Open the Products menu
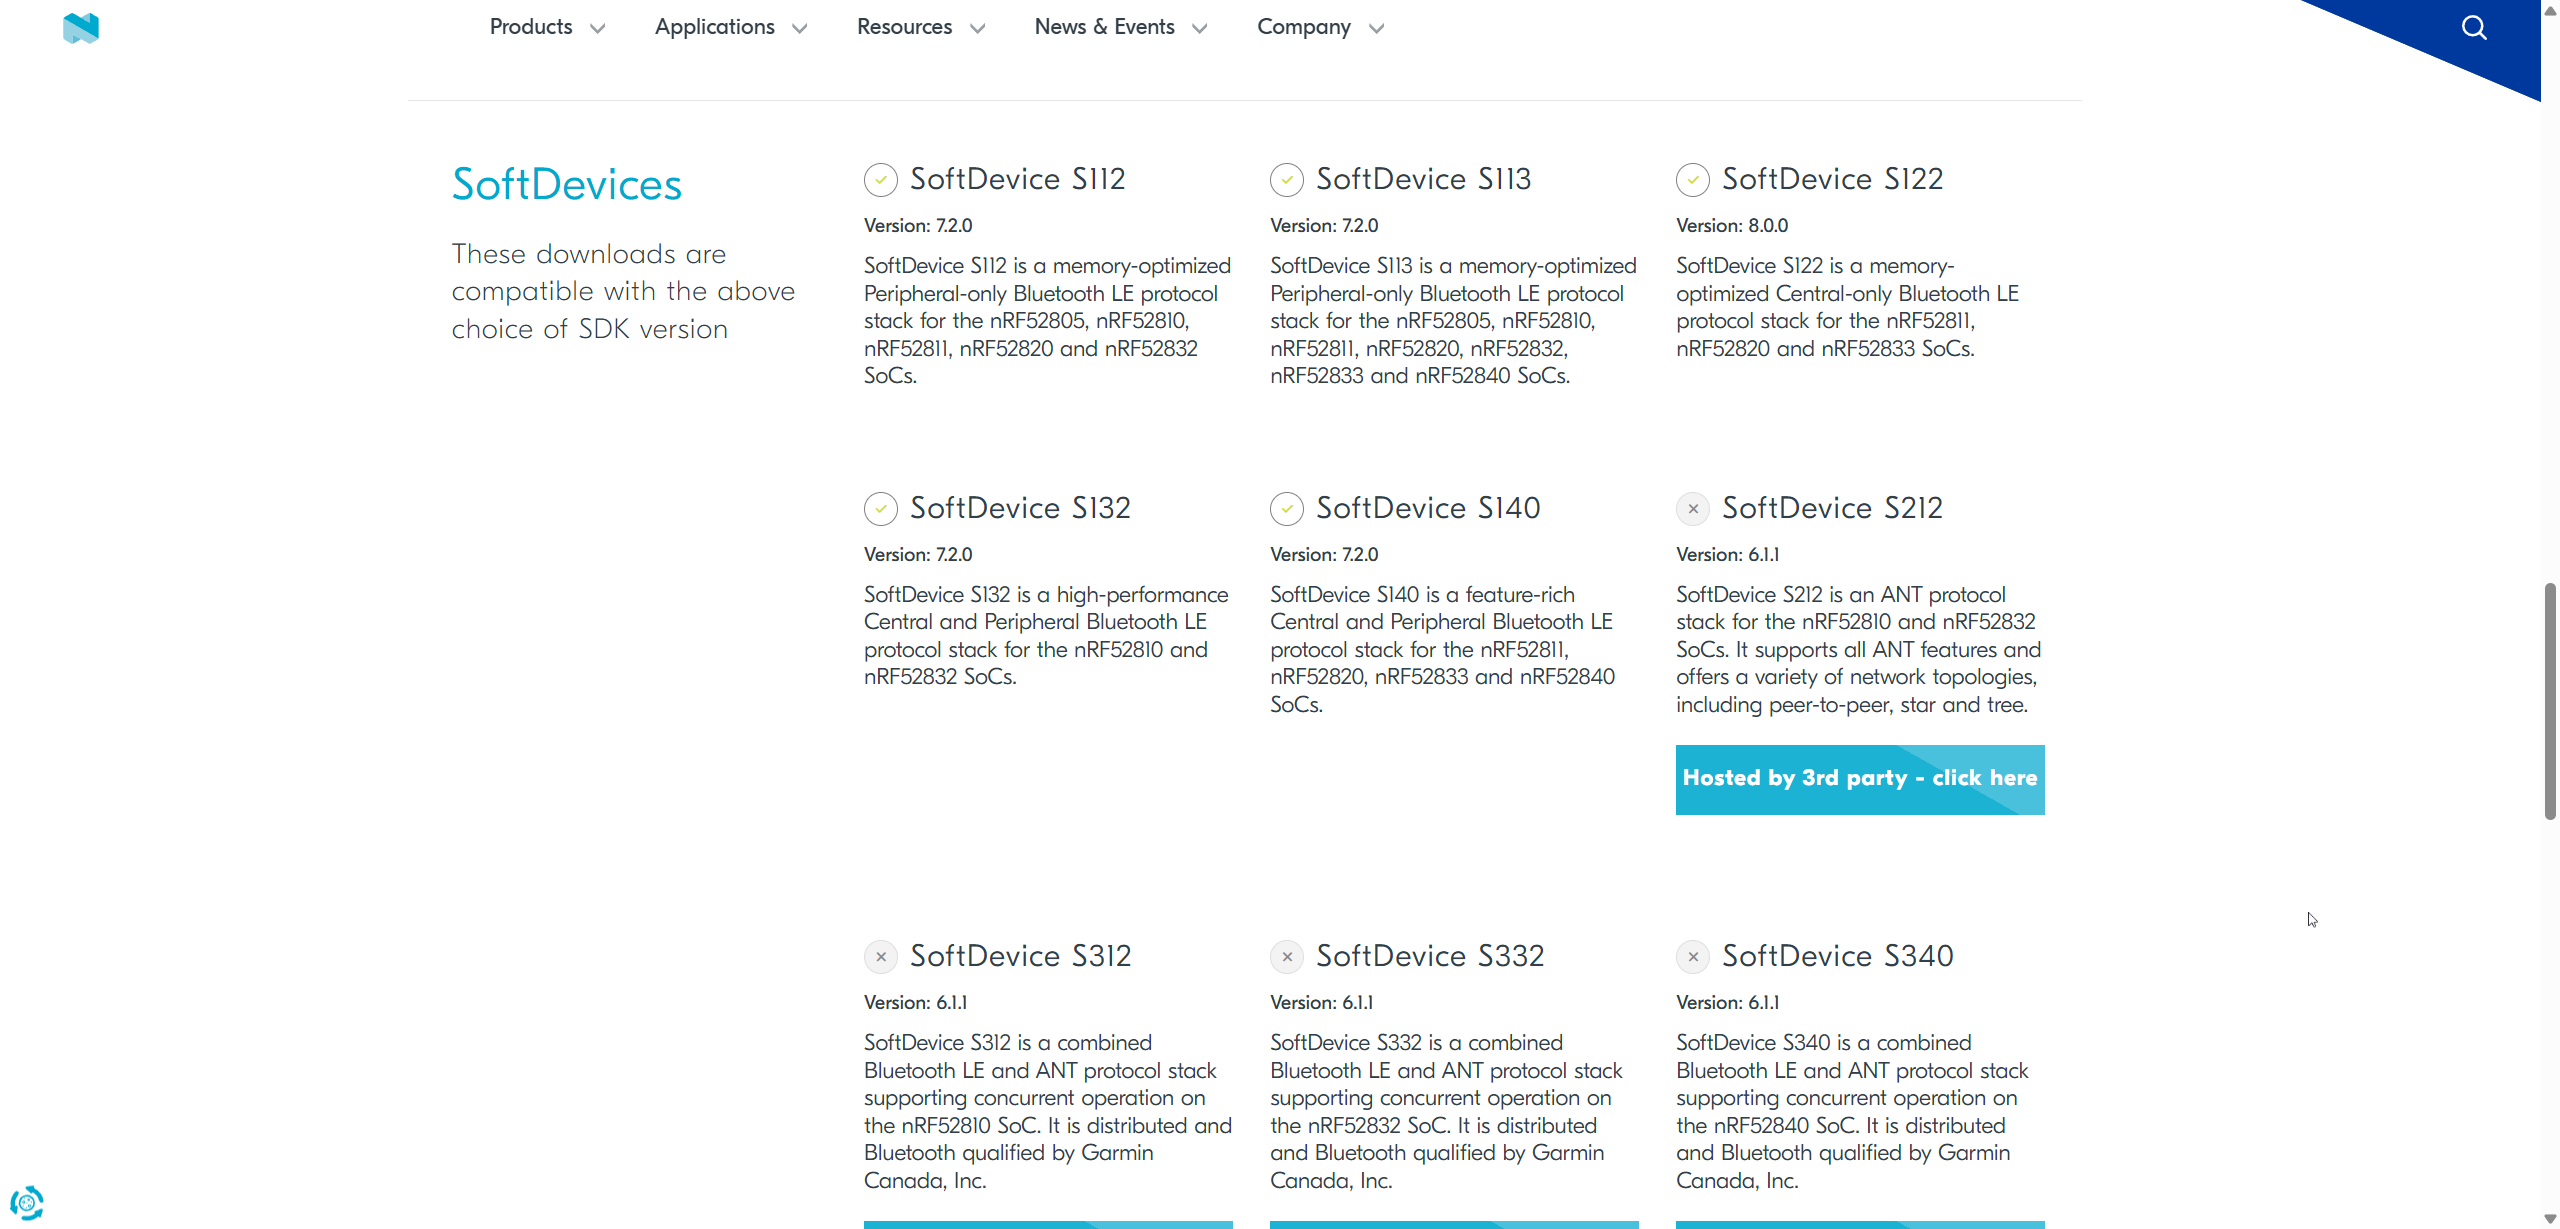Screen dimensions: 2560x1229 [531, 27]
